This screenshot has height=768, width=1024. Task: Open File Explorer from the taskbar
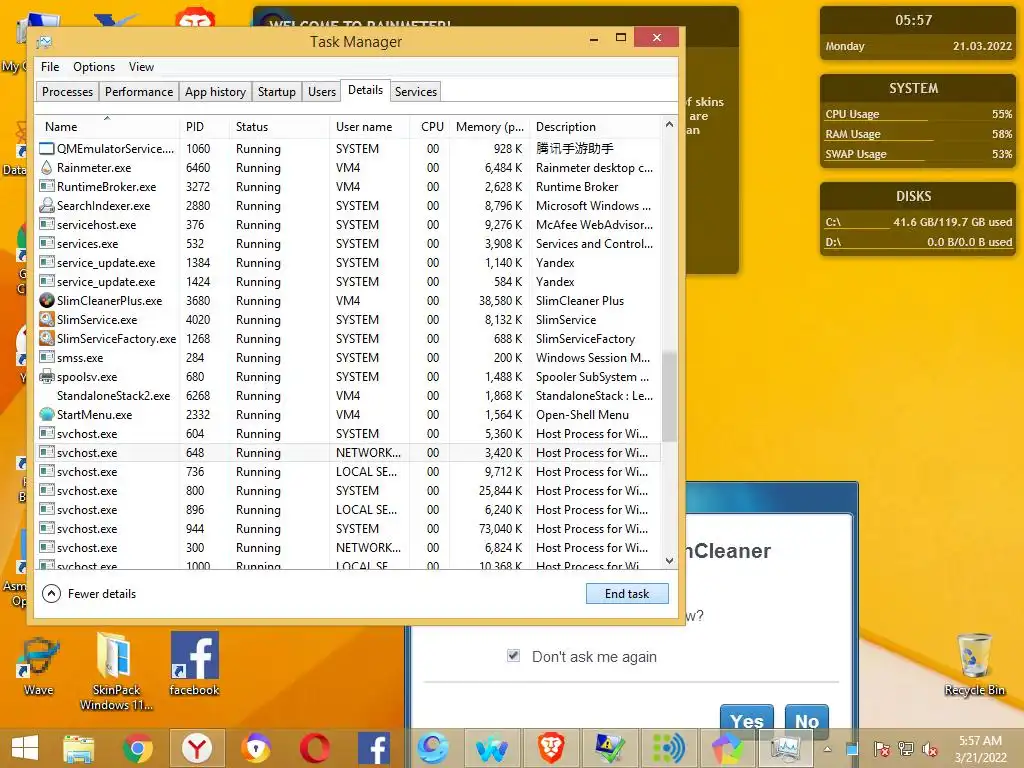(78, 748)
